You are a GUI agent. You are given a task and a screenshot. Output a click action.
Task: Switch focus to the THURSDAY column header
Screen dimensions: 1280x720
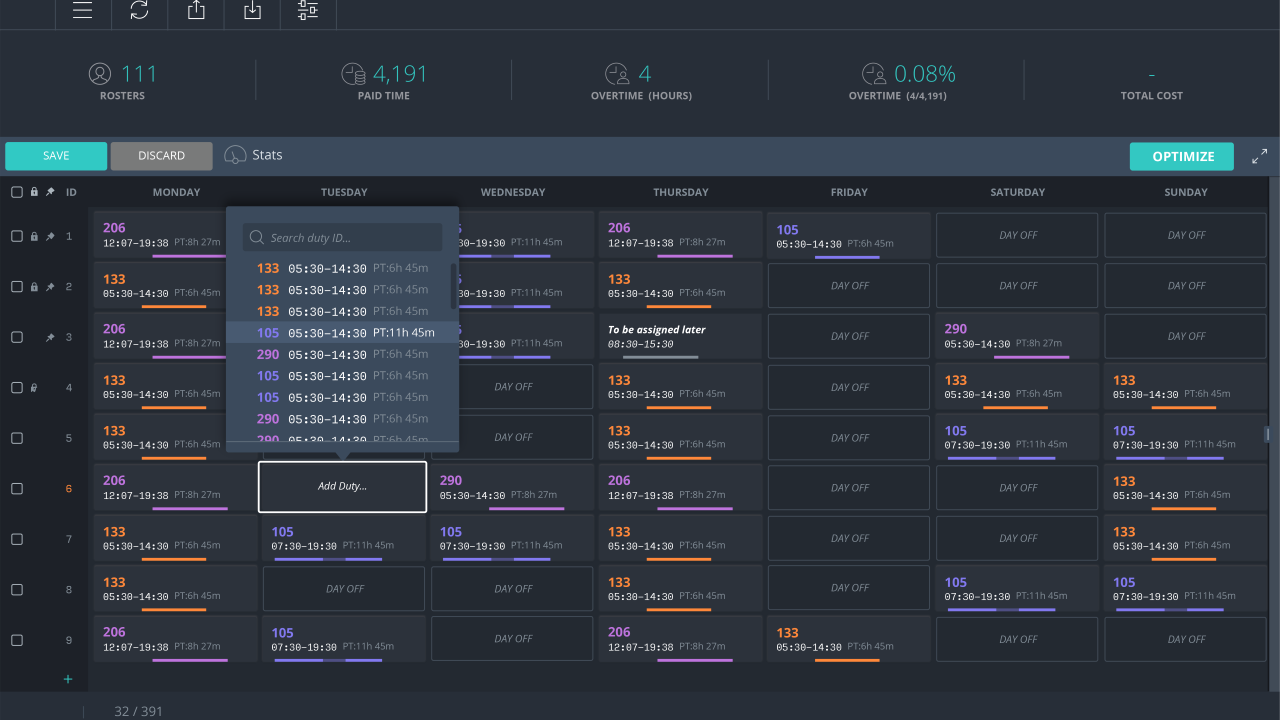pos(681,191)
